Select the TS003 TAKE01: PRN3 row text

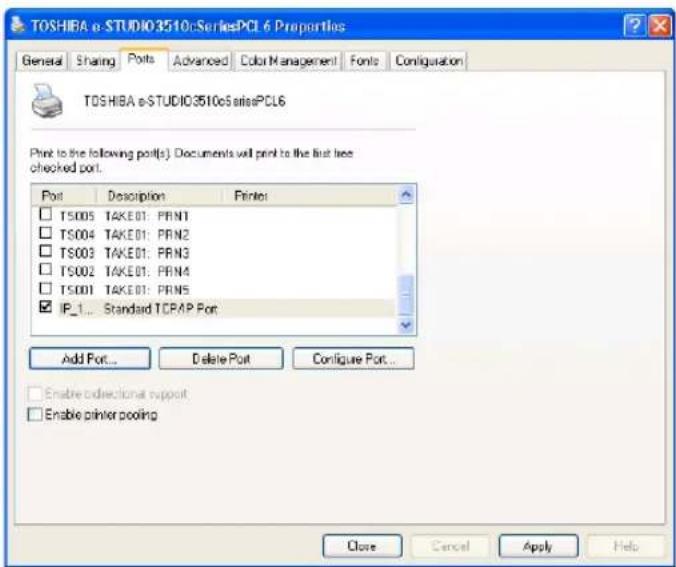click(x=124, y=253)
